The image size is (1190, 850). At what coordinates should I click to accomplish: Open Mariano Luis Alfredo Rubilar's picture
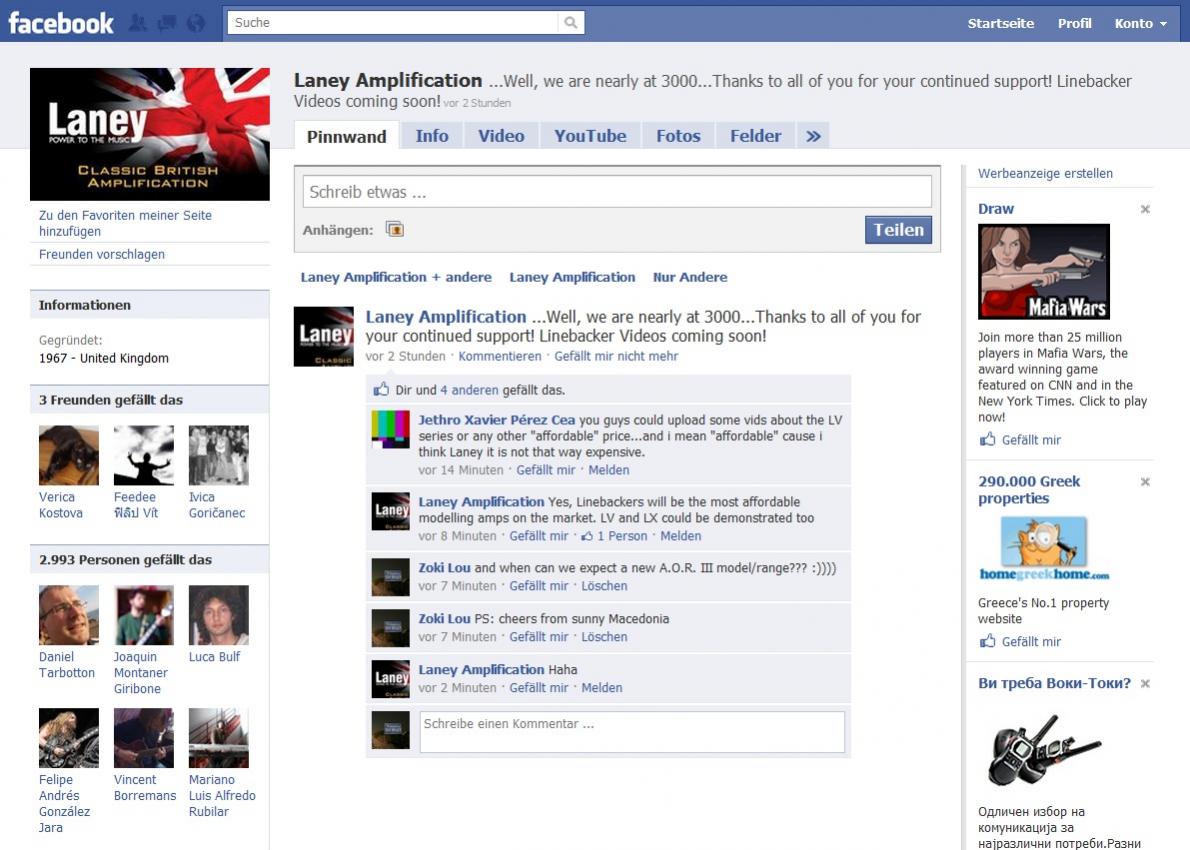point(219,738)
